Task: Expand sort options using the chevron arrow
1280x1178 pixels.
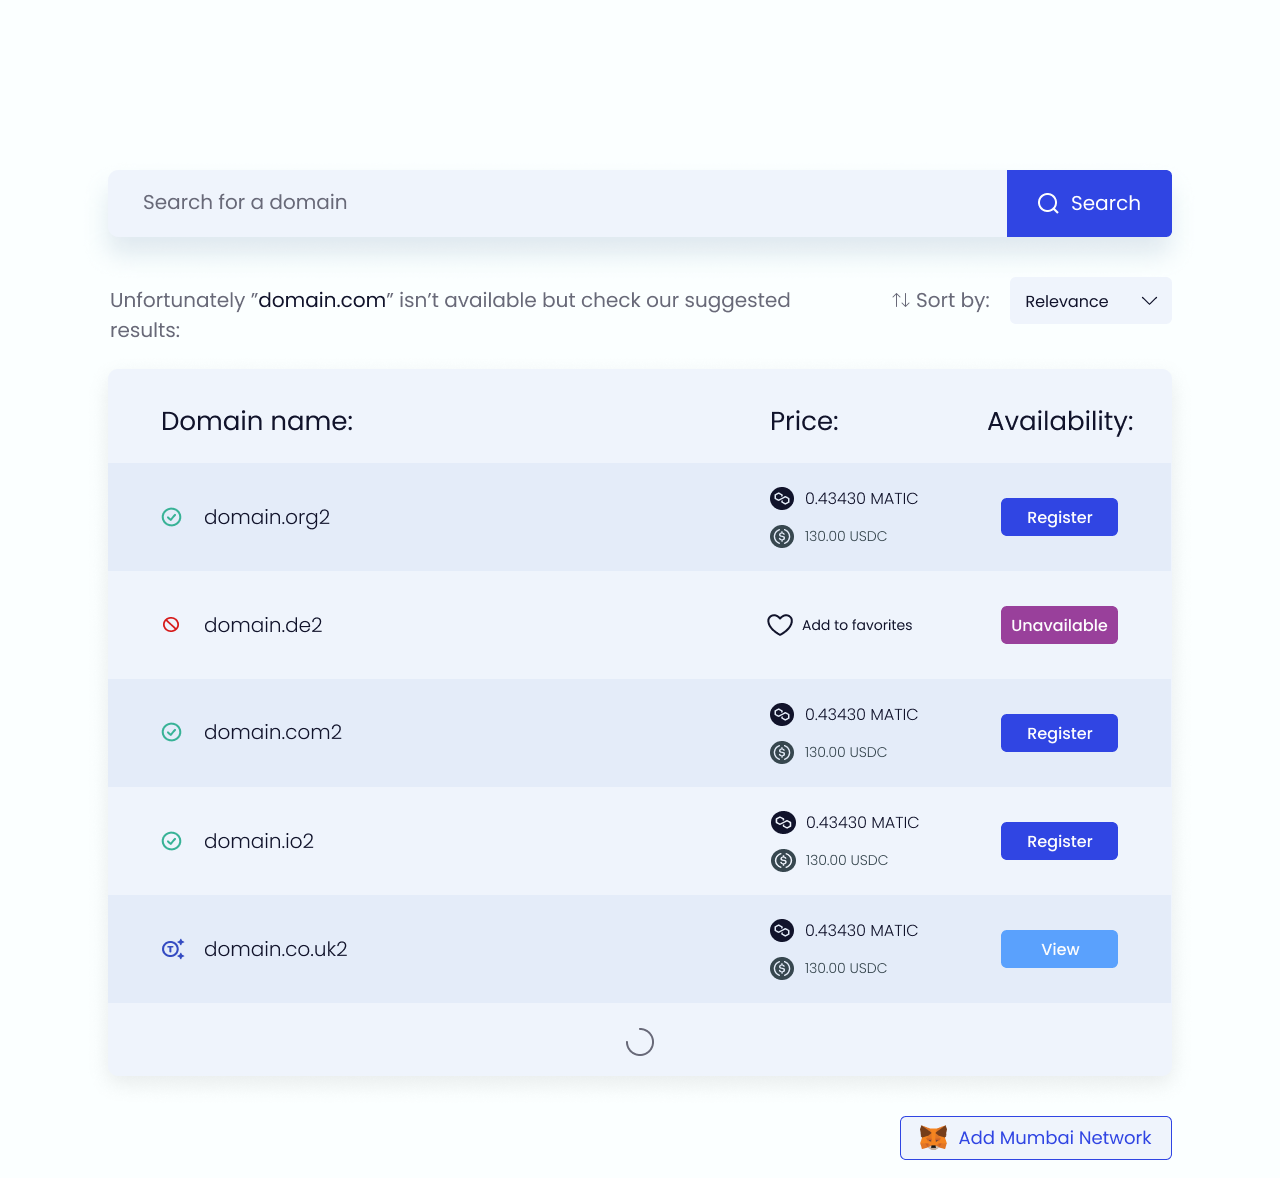Action: [x=1150, y=301]
